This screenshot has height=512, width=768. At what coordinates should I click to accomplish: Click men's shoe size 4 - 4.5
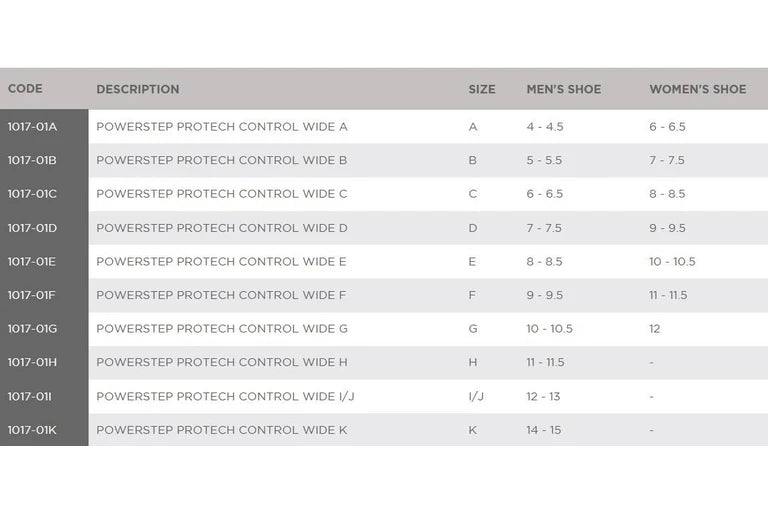point(545,127)
